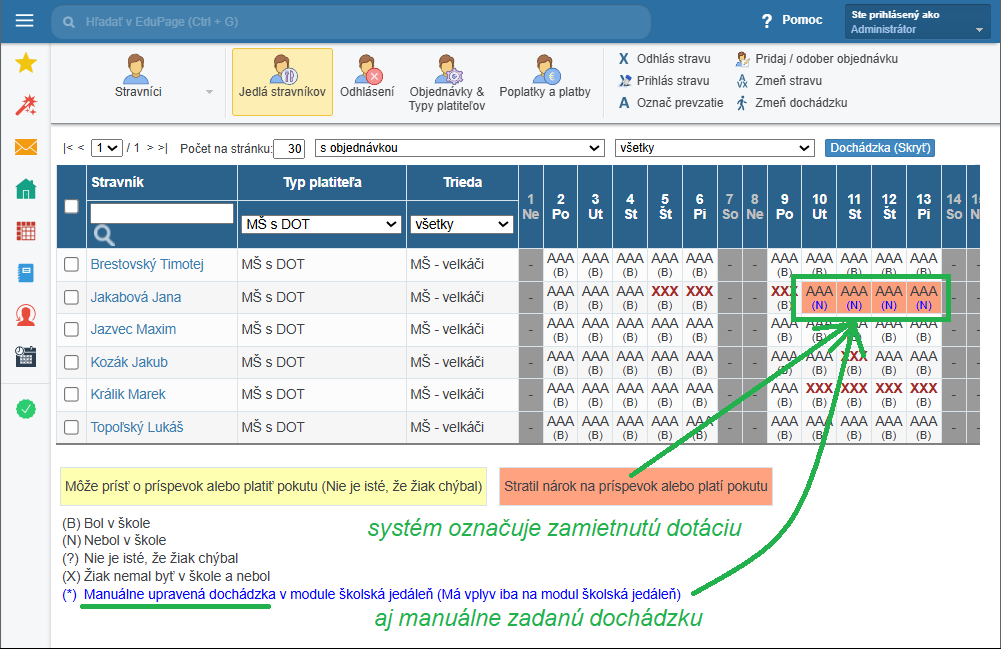Click the green home icon in sidebar
The image size is (1001, 649).
coord(26,189)
